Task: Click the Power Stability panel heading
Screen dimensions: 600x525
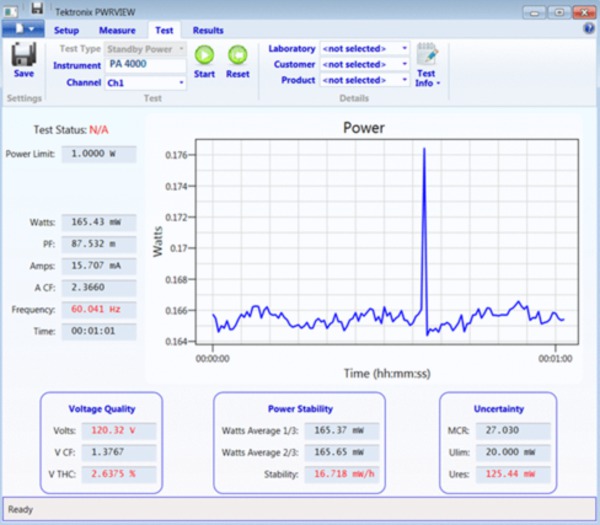Action: point(300,409)
